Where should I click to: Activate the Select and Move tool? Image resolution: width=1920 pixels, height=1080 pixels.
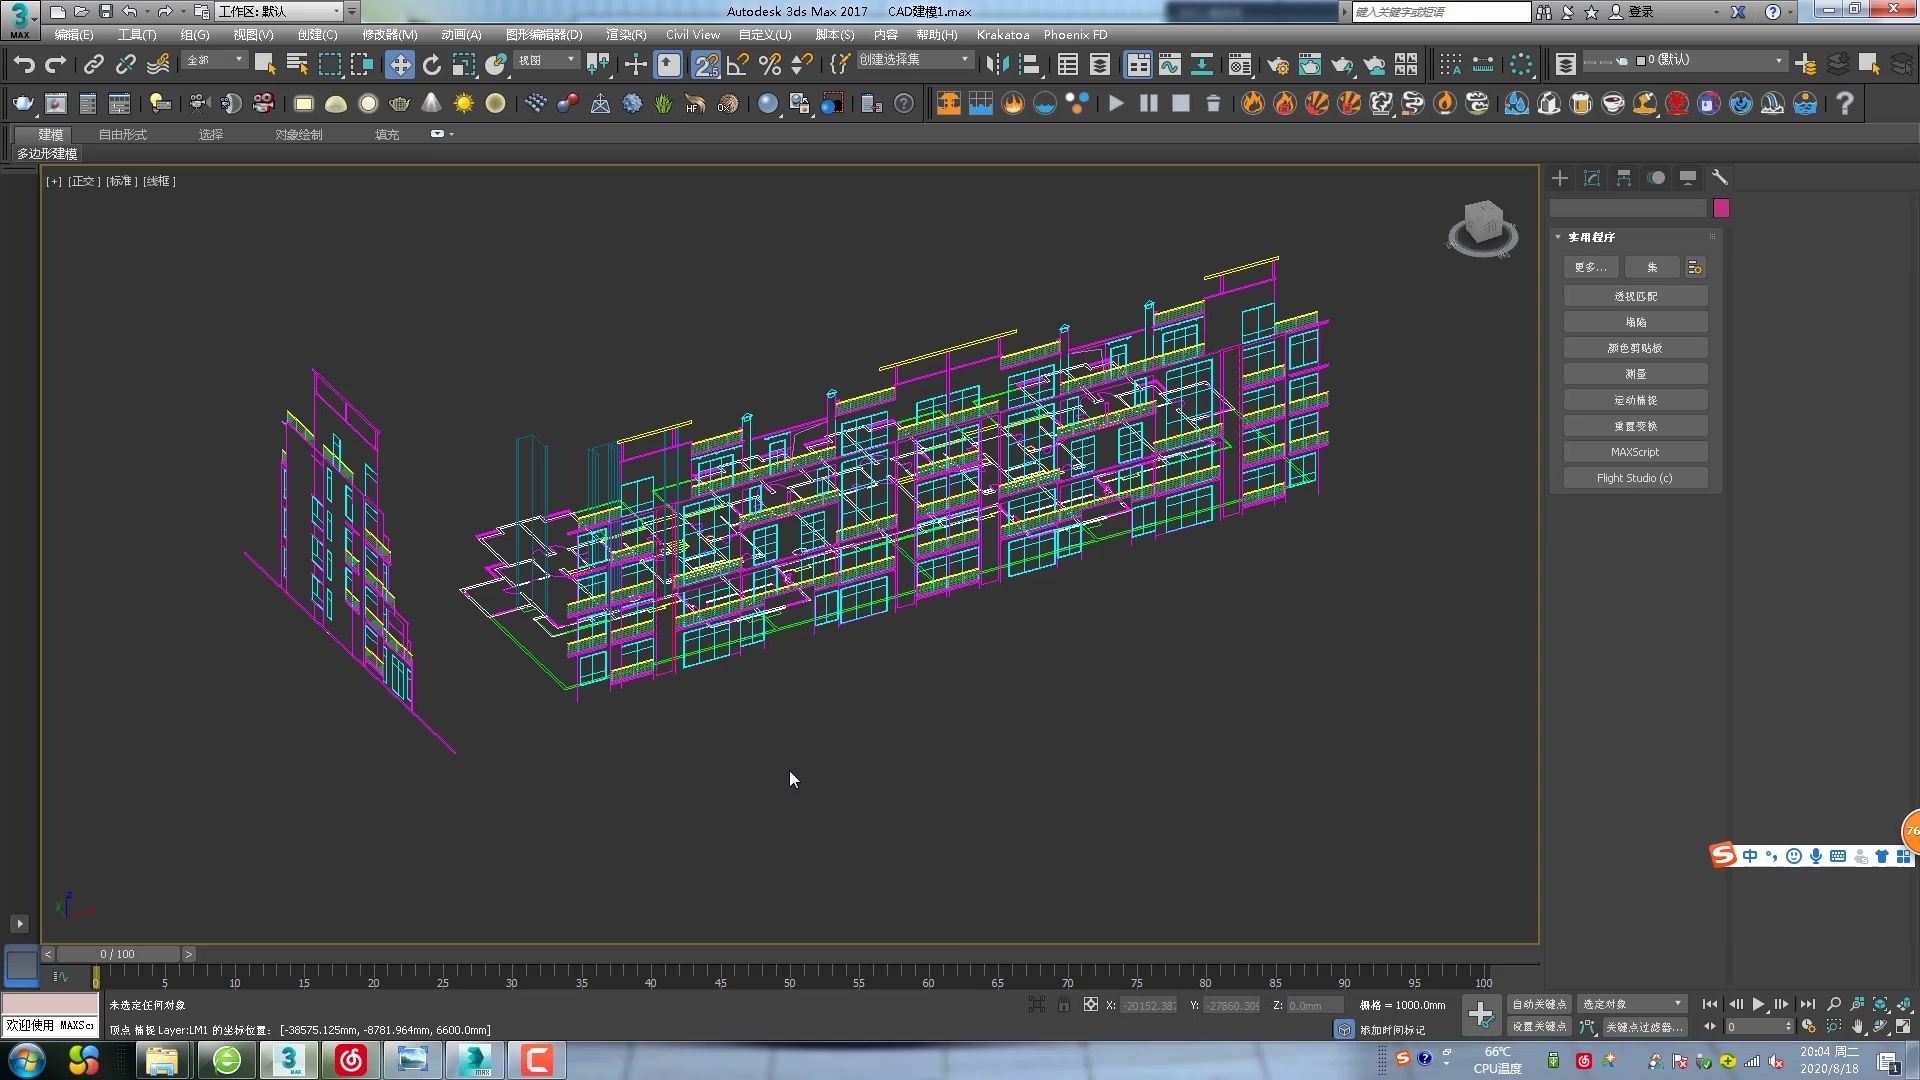tap(400, 64)
